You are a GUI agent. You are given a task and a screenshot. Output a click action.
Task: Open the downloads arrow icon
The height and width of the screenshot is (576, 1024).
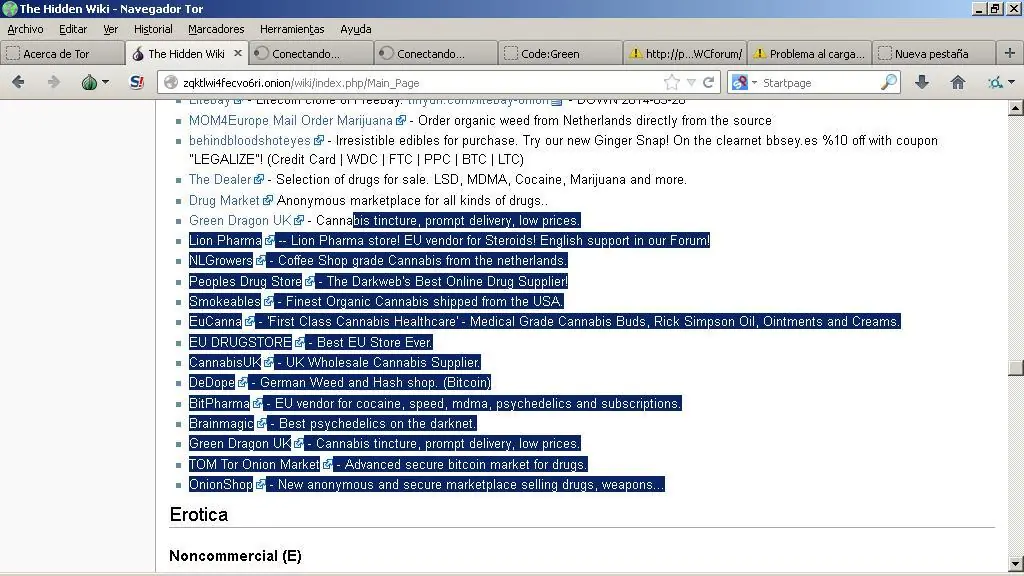(x=921, y=82)
